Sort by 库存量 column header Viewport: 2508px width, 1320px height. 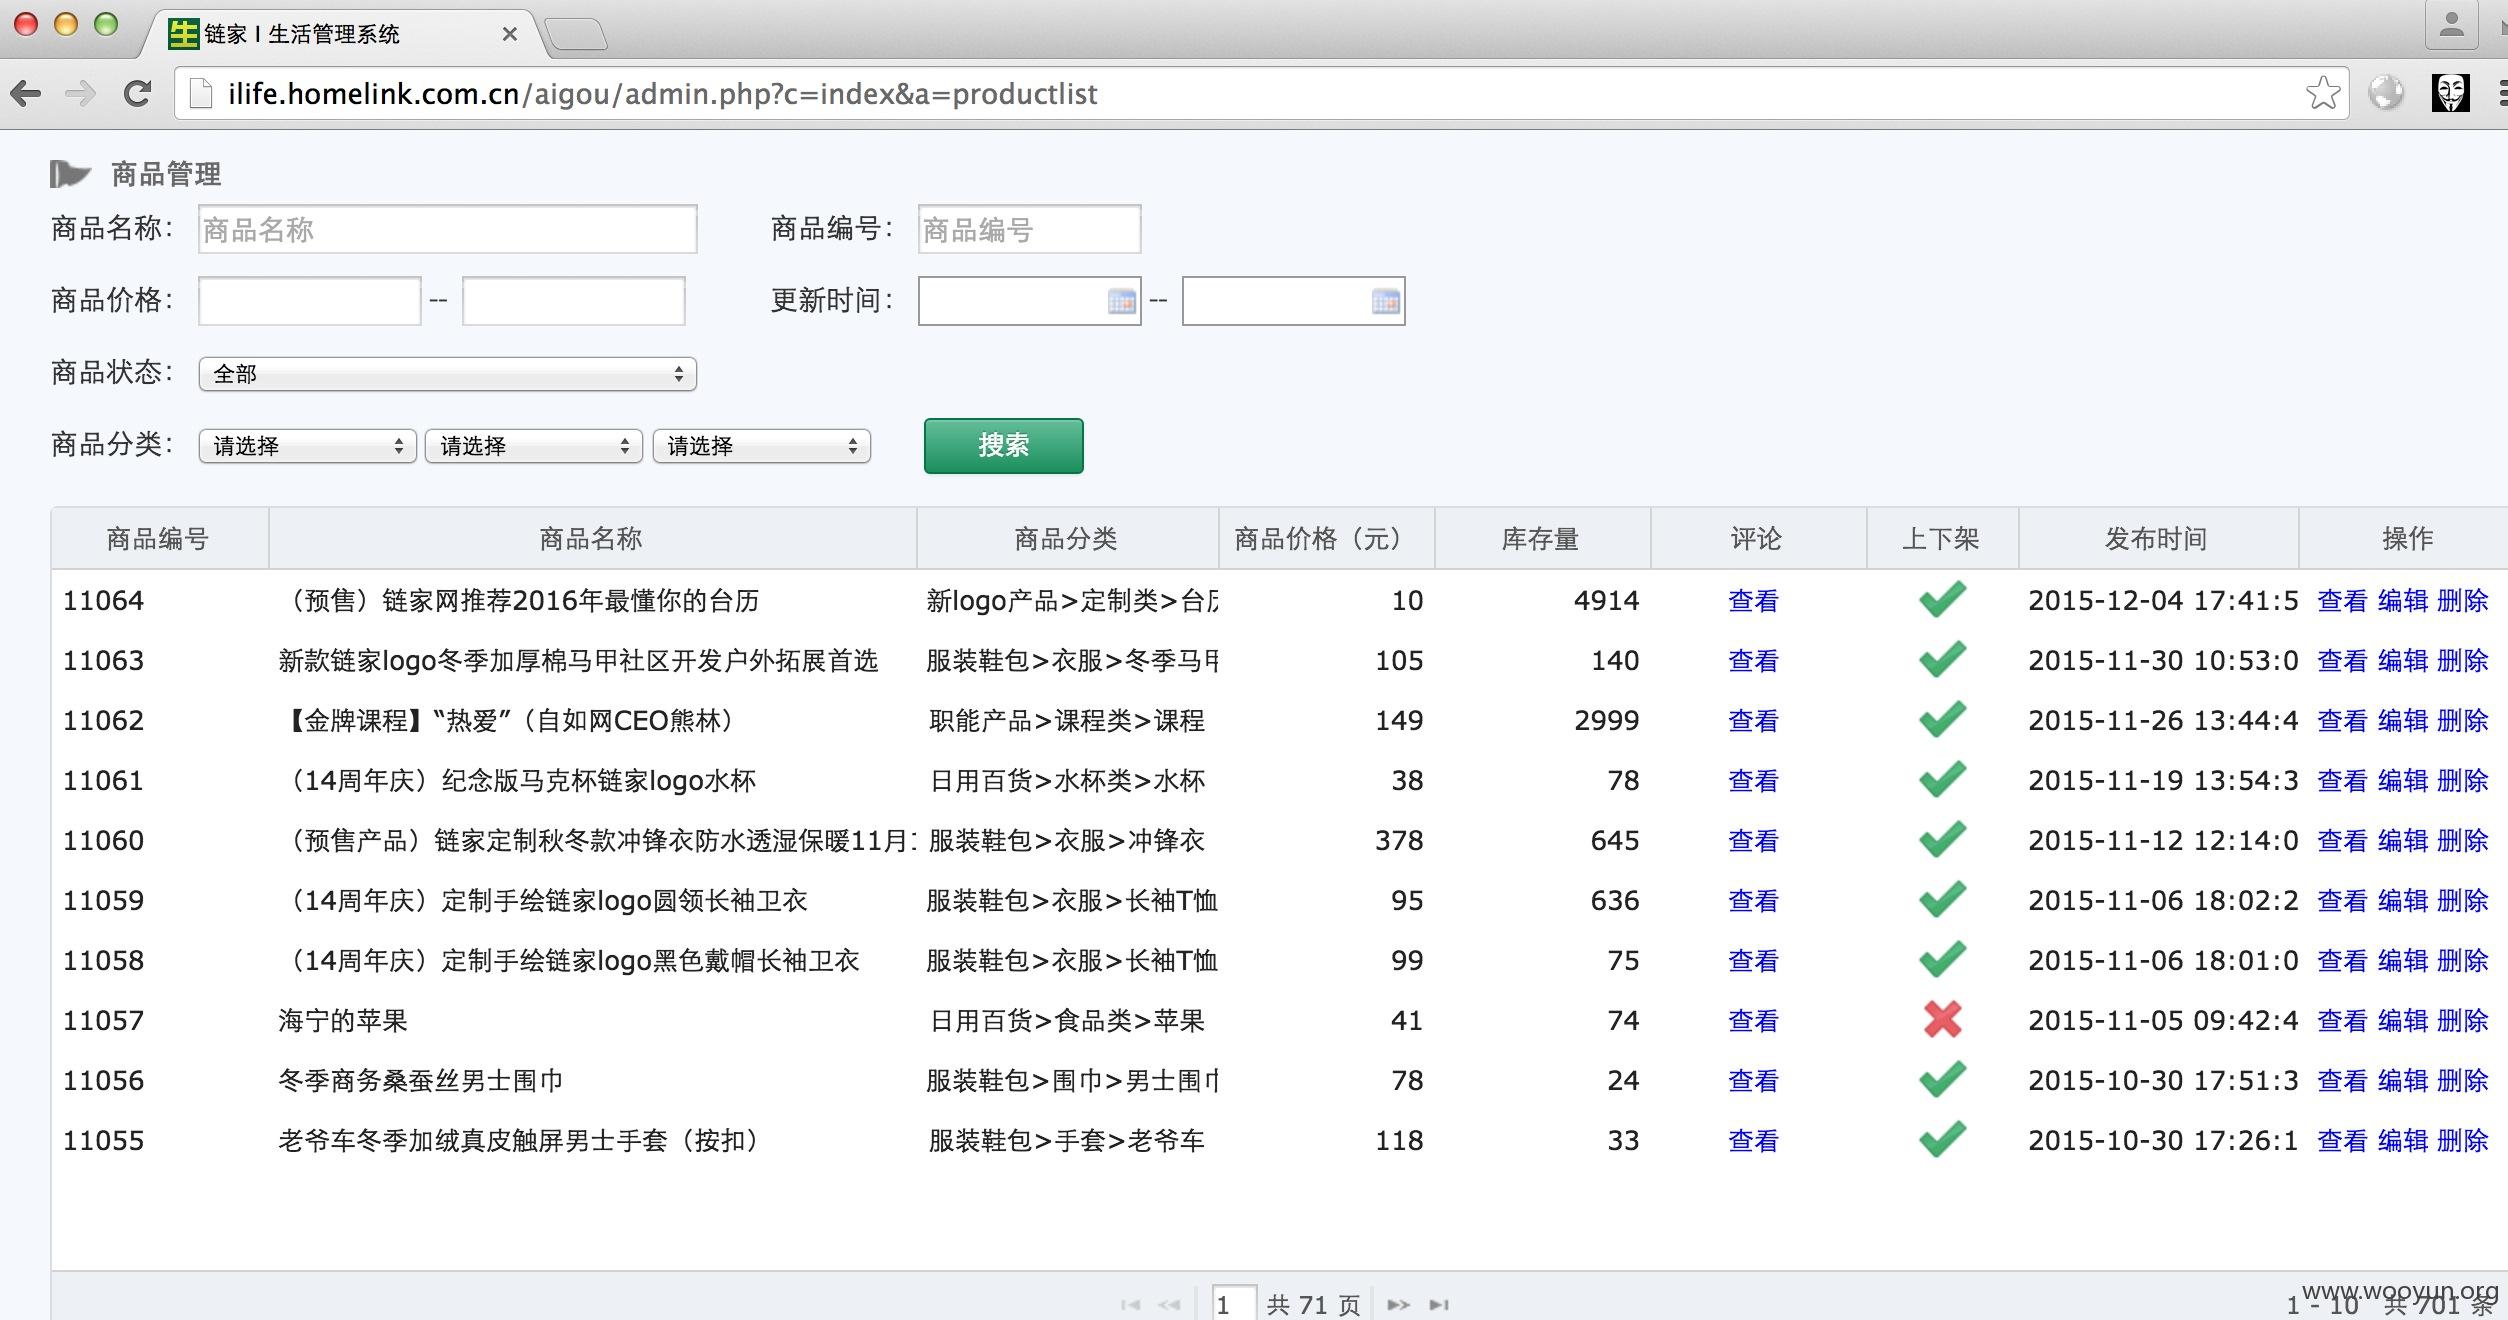click(x=1542, y=539)
